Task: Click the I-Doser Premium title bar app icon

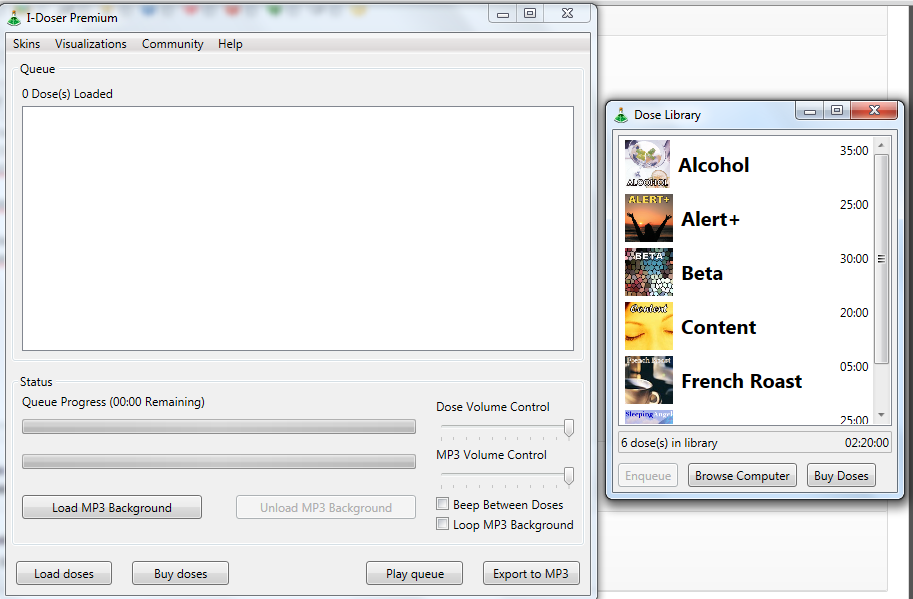Action: pos(14,18)
